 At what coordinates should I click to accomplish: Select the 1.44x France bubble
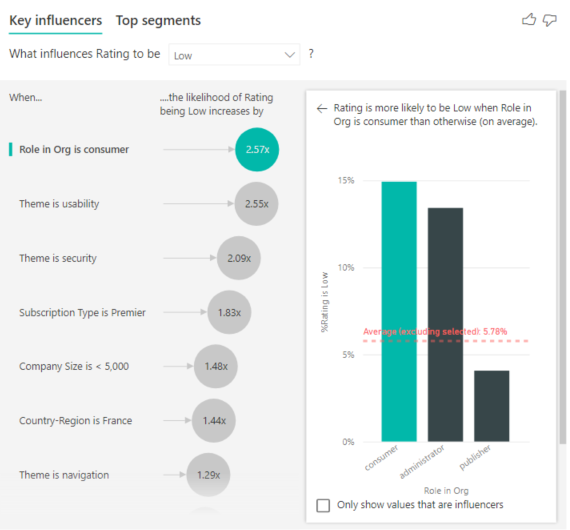[x=214, y=421]
